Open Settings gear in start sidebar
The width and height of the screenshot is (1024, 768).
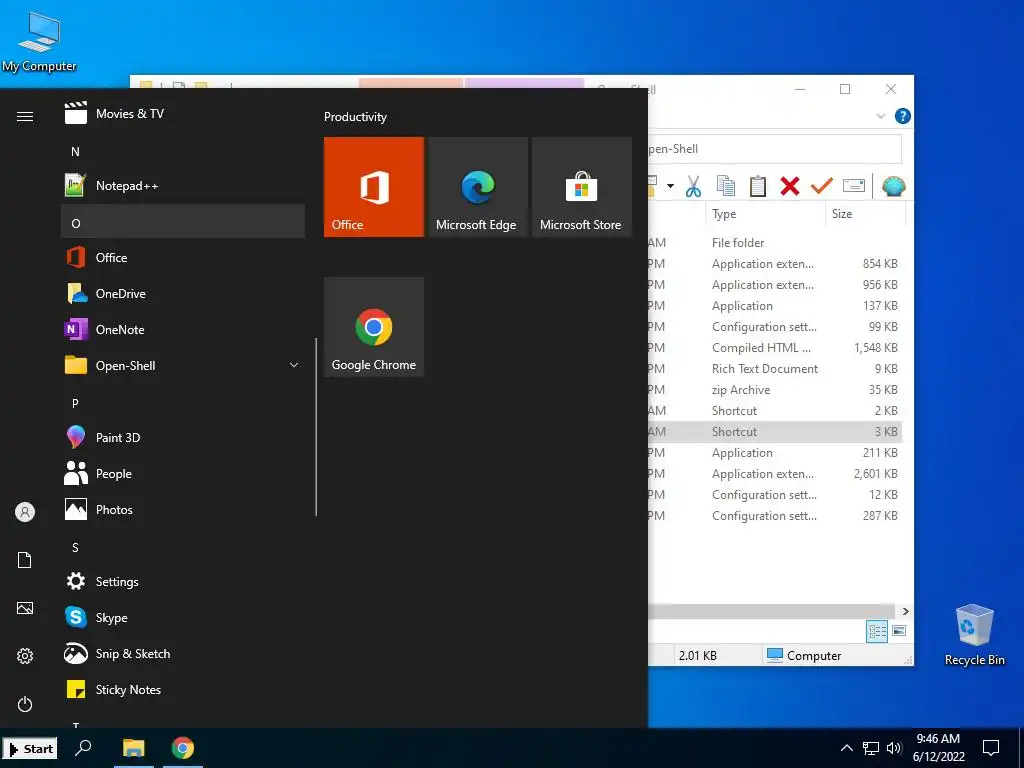[x=25, y=656]
